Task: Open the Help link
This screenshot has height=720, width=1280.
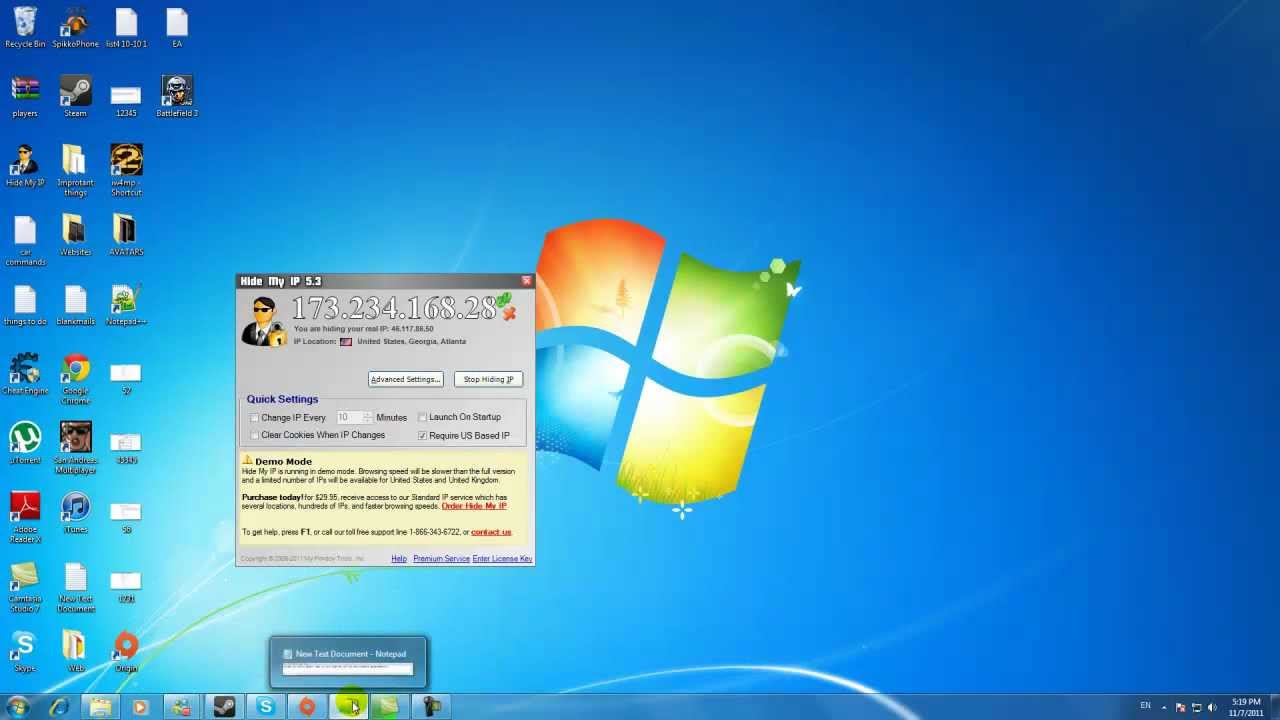Action: click(399, 559)
